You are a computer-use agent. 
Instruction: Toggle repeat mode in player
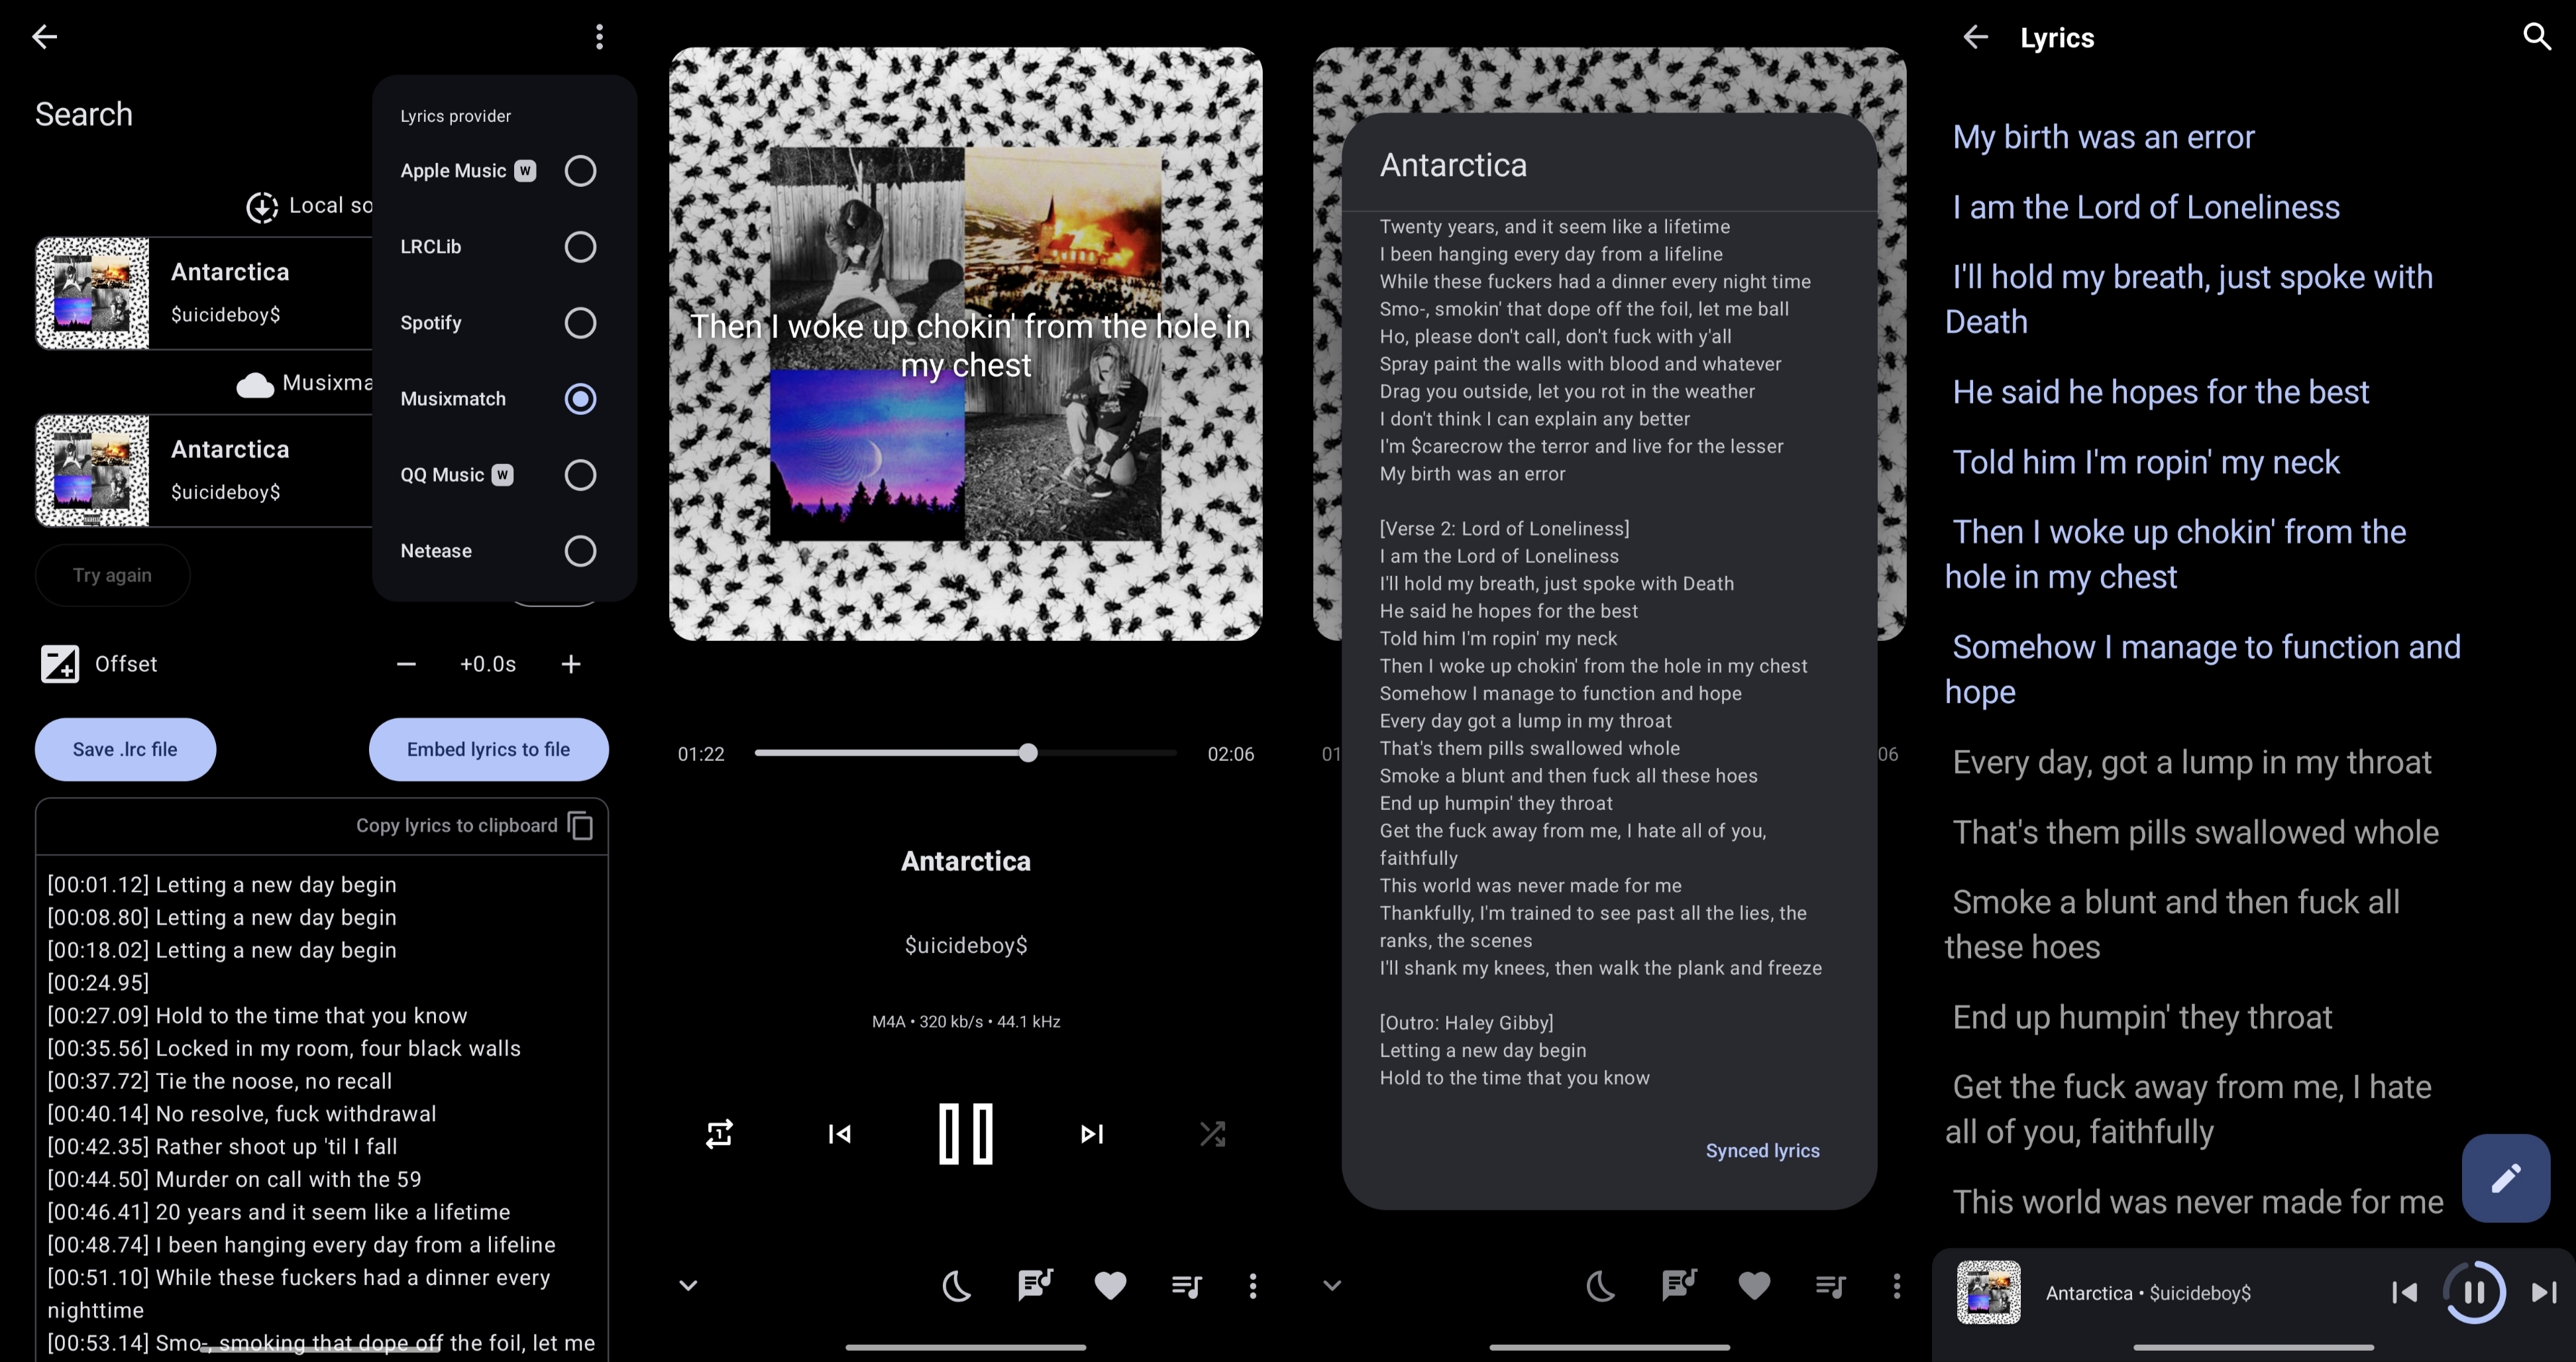[719, 1133]
